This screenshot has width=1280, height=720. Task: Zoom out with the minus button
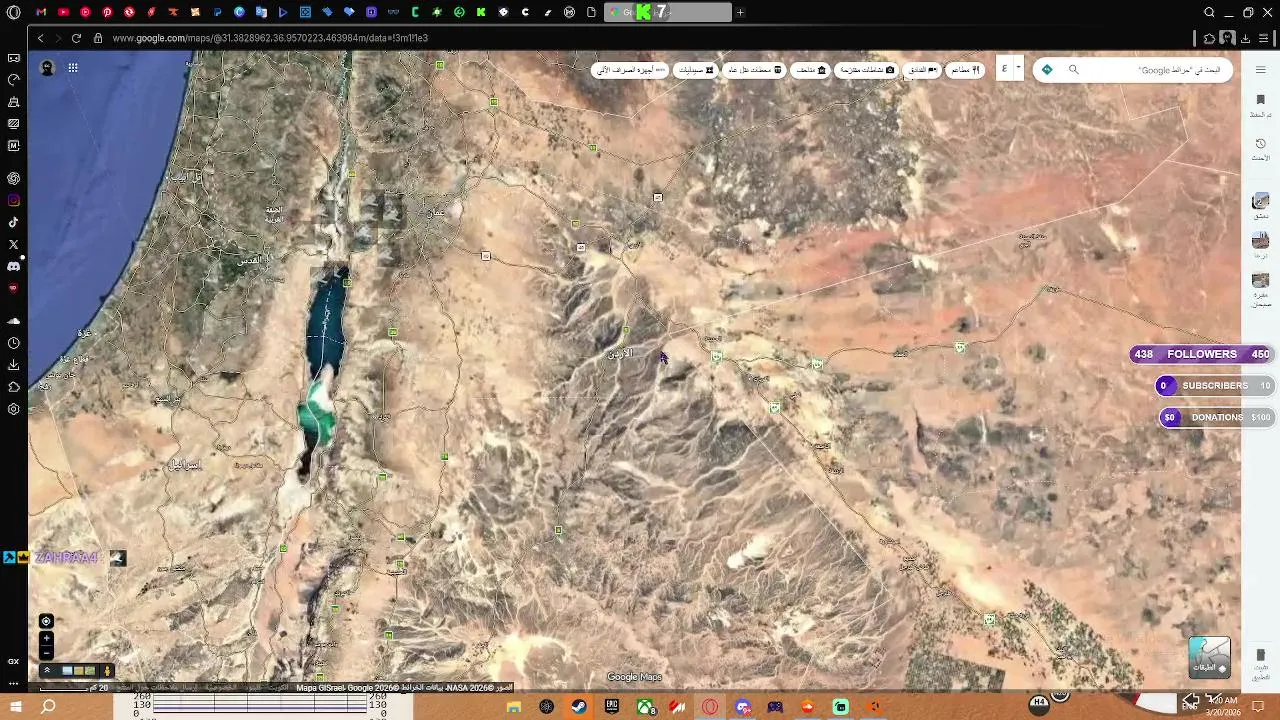(46, 653)
